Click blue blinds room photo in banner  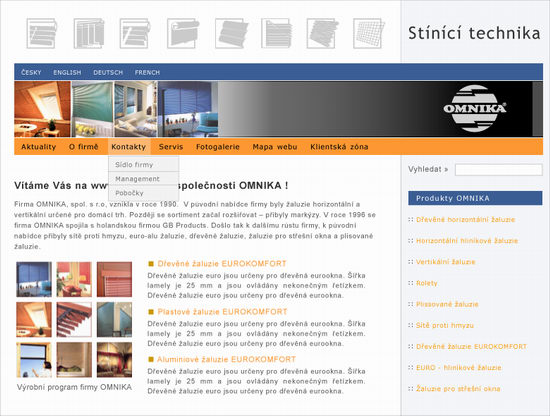click(x=188, y=109)
